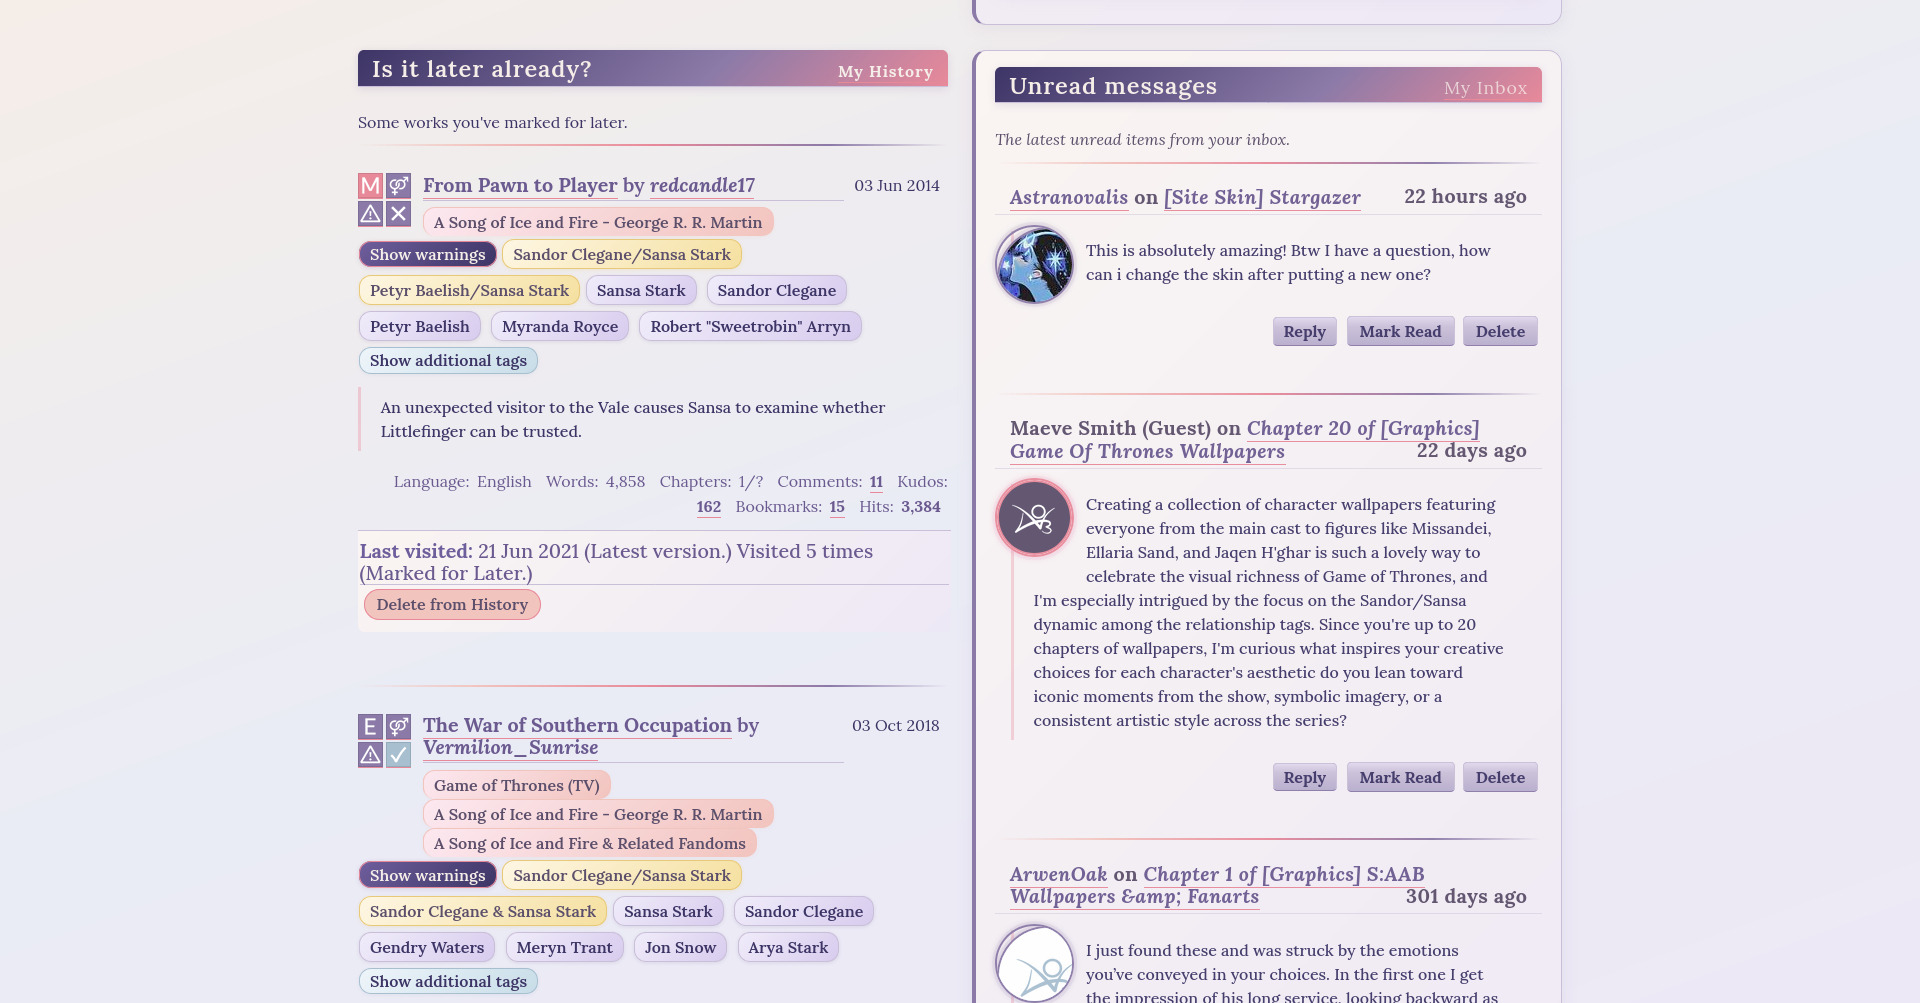Click the warning triangle icon on War of Southern Occupation
Image resolution: width=1920 pixels, height=1003 pixels.
pos(370,754)
